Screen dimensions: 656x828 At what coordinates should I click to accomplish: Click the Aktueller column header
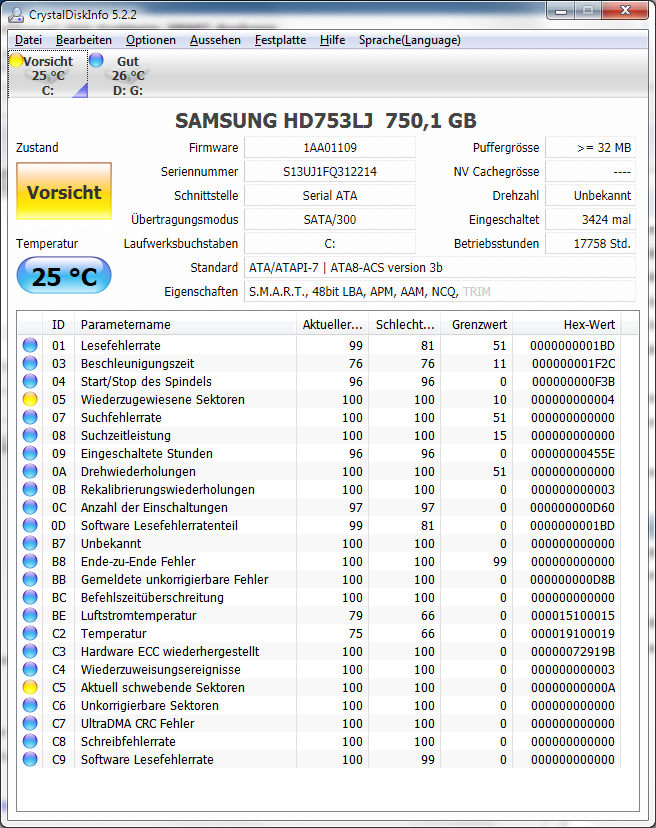click(332, 325)
